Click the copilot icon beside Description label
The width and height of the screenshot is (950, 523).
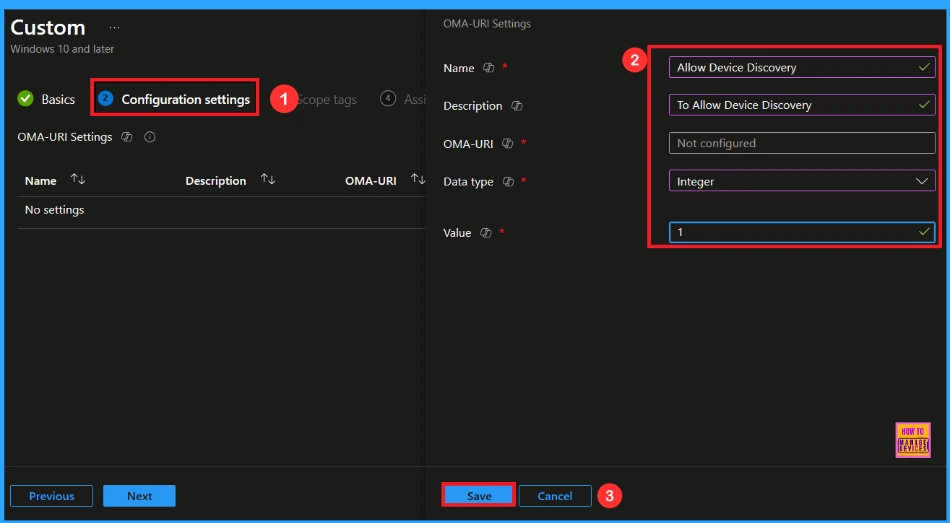click(516, 105)
